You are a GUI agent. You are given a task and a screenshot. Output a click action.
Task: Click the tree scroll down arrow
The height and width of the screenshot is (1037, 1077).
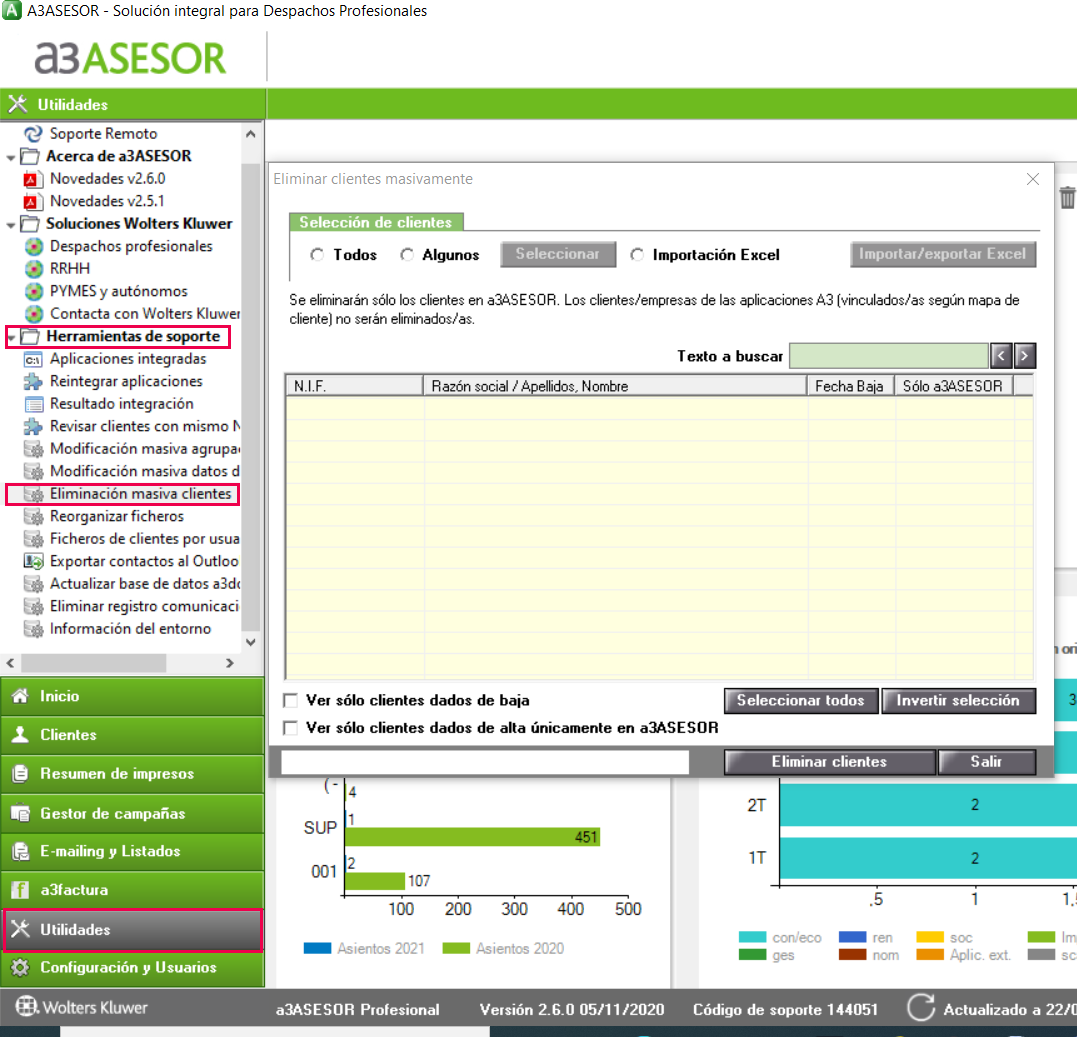pos(251,642)
